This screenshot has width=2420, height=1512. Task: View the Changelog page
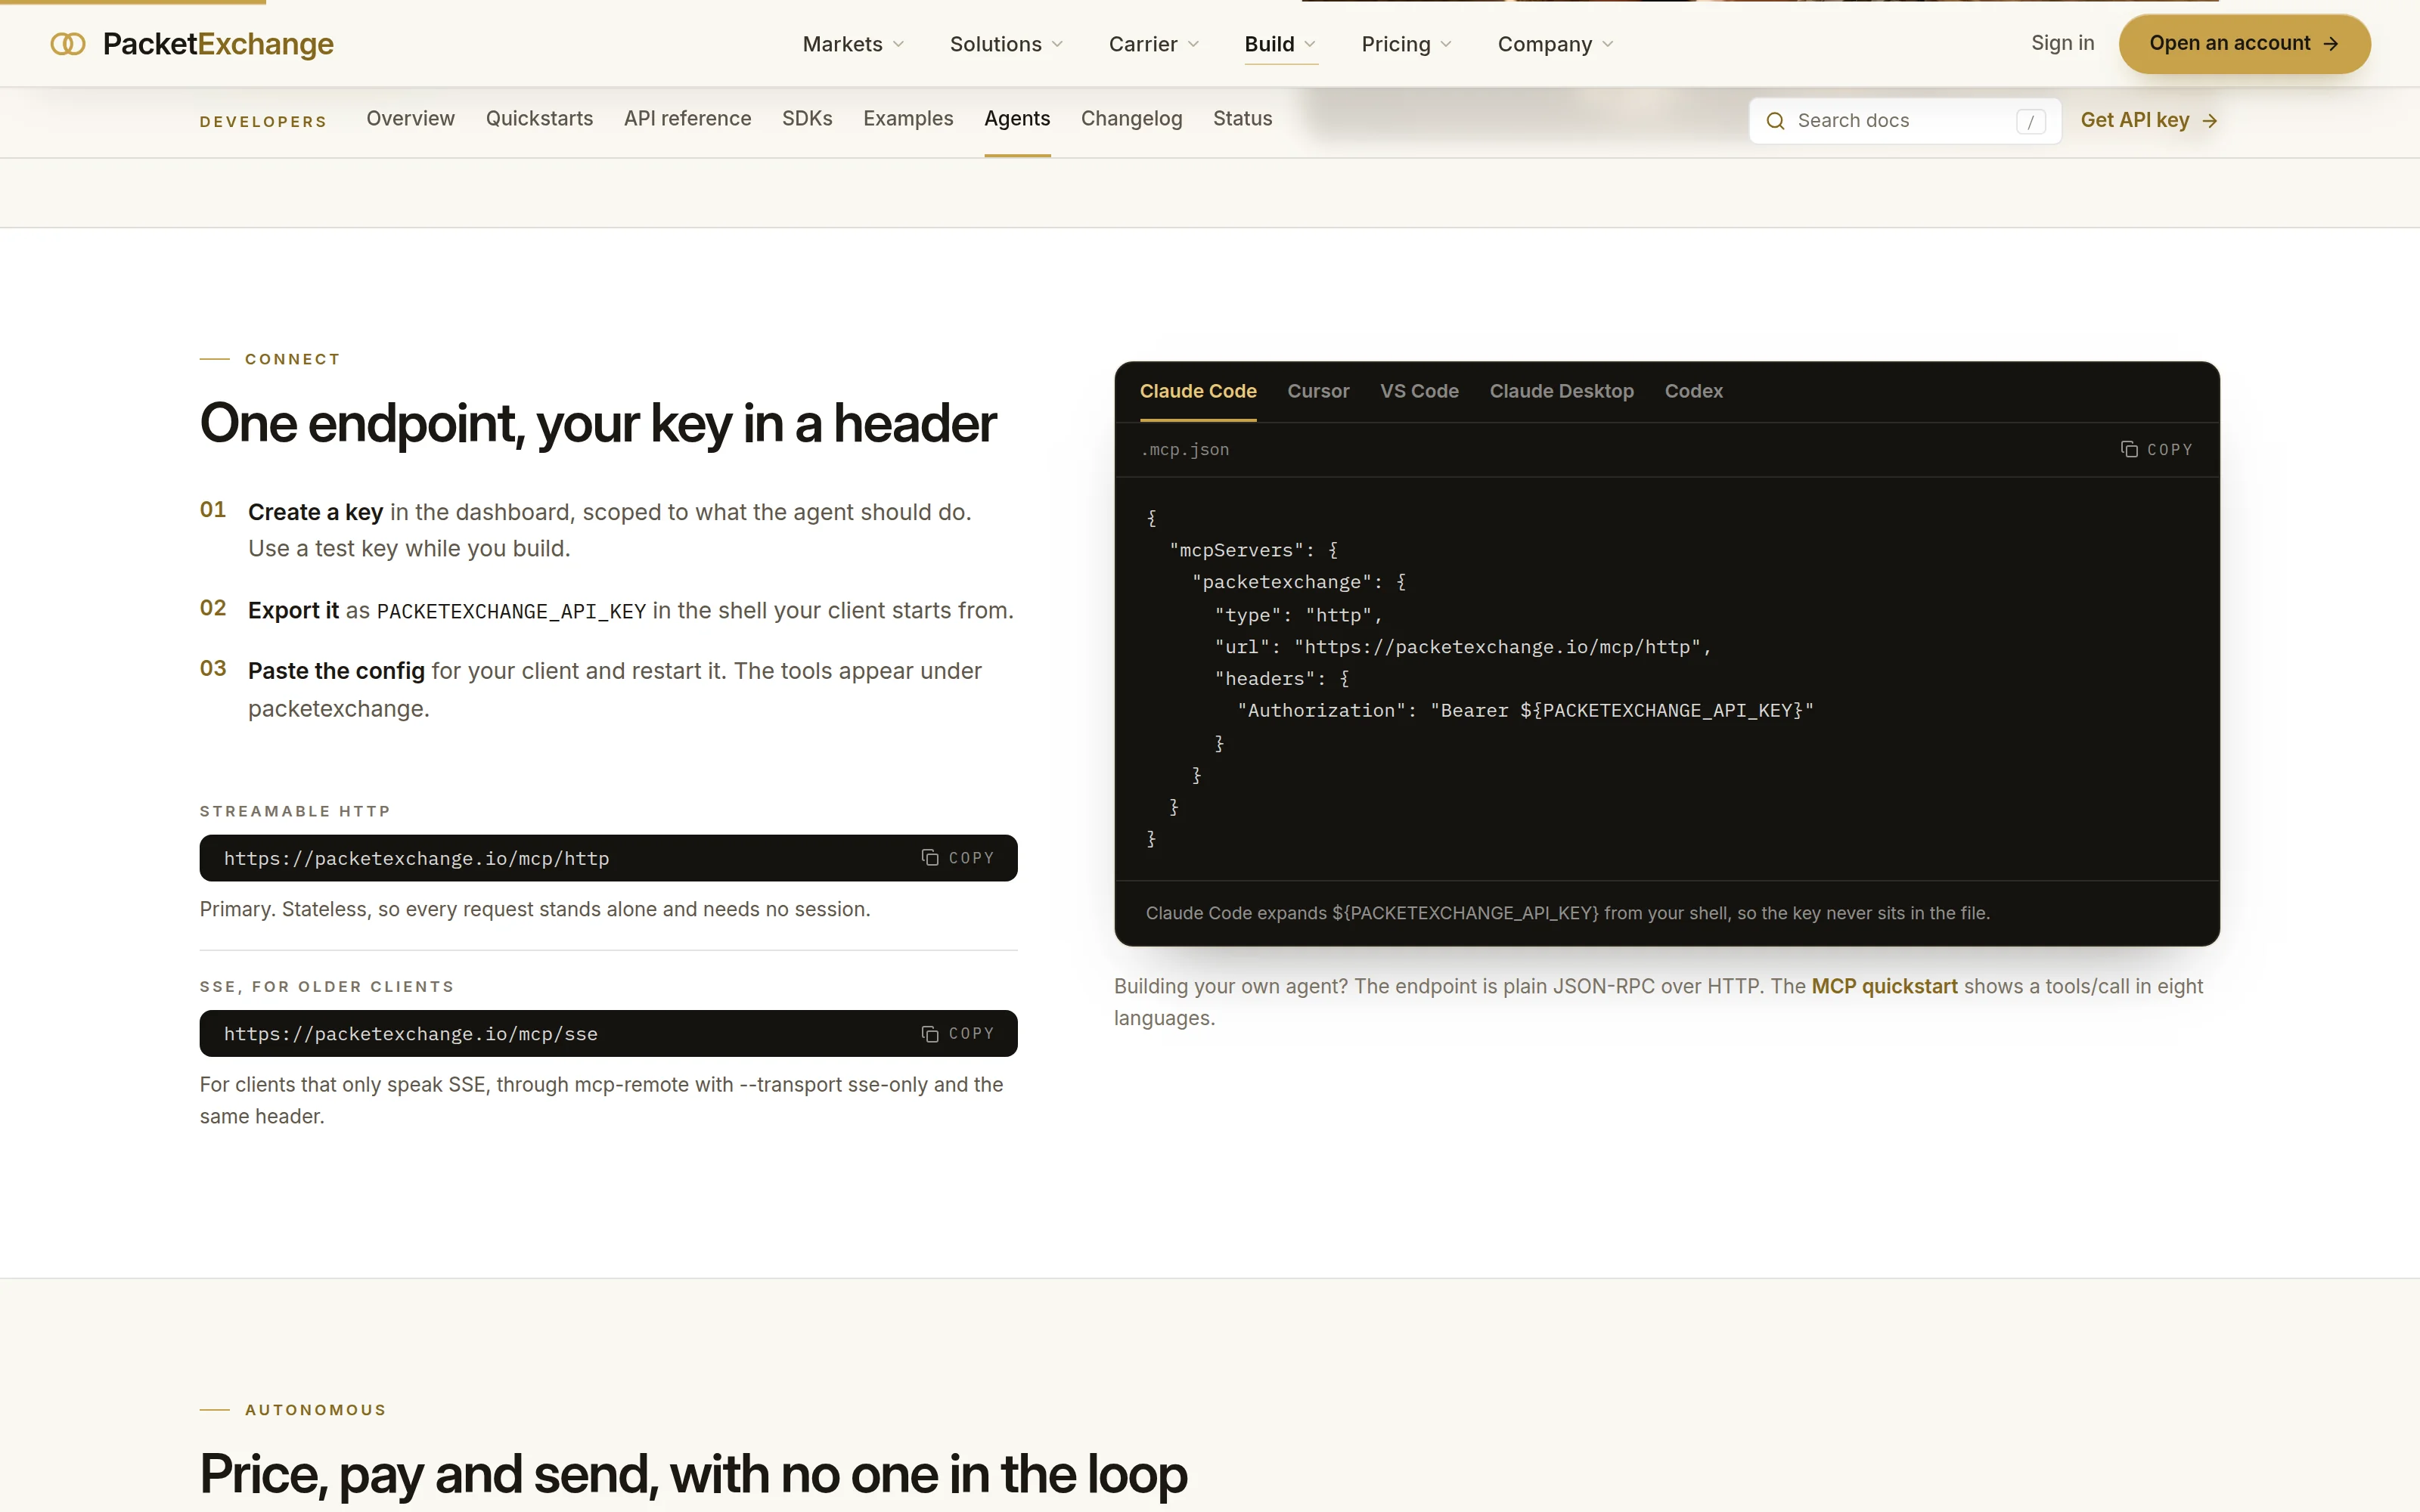pyautogui.click(x=1131, y=119)
